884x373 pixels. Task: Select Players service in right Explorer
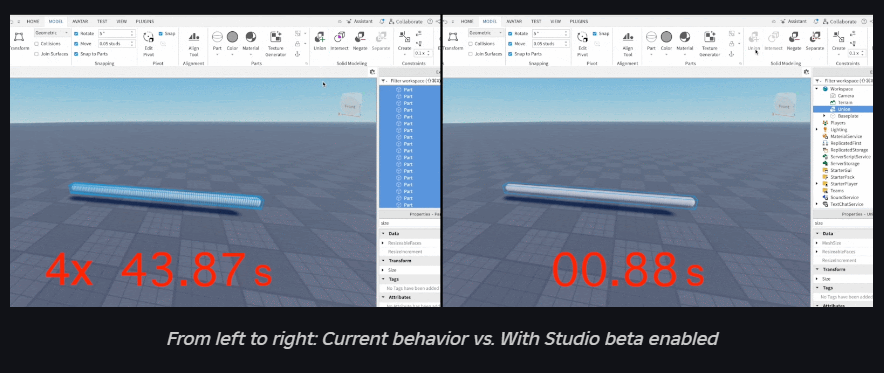tap(837, 123)
